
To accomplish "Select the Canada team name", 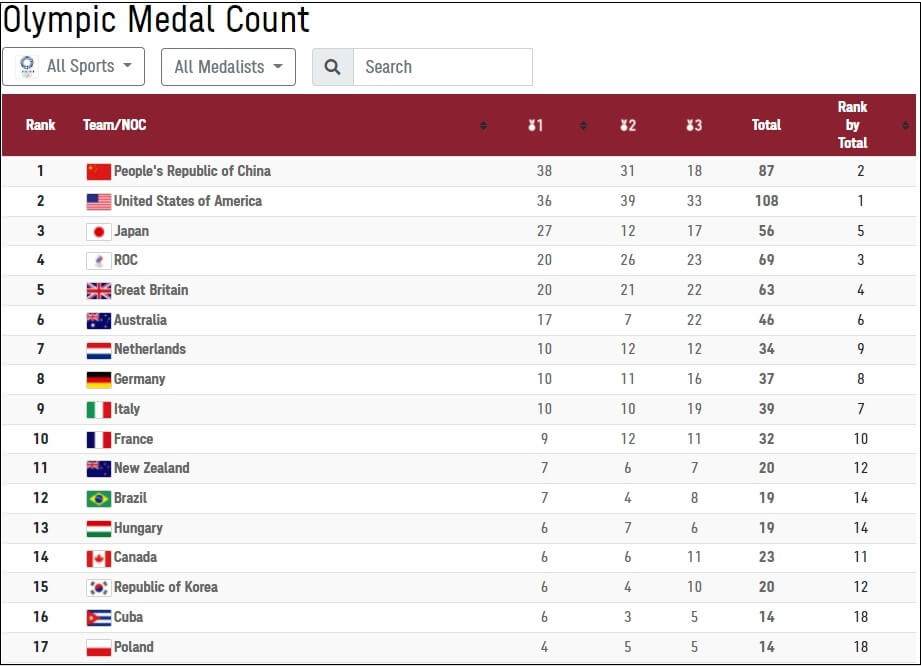I will pyautogui.click(x=135, y=557).
